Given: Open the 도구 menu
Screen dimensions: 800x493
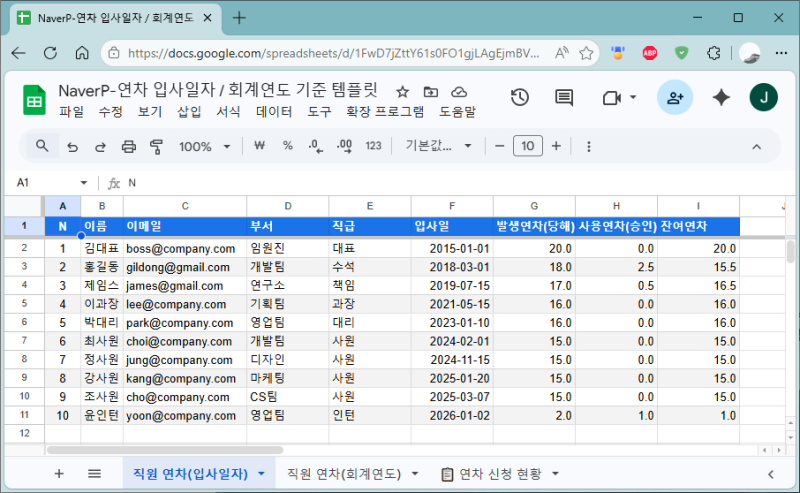Looking at the screenshot, I should pos(319,112).
